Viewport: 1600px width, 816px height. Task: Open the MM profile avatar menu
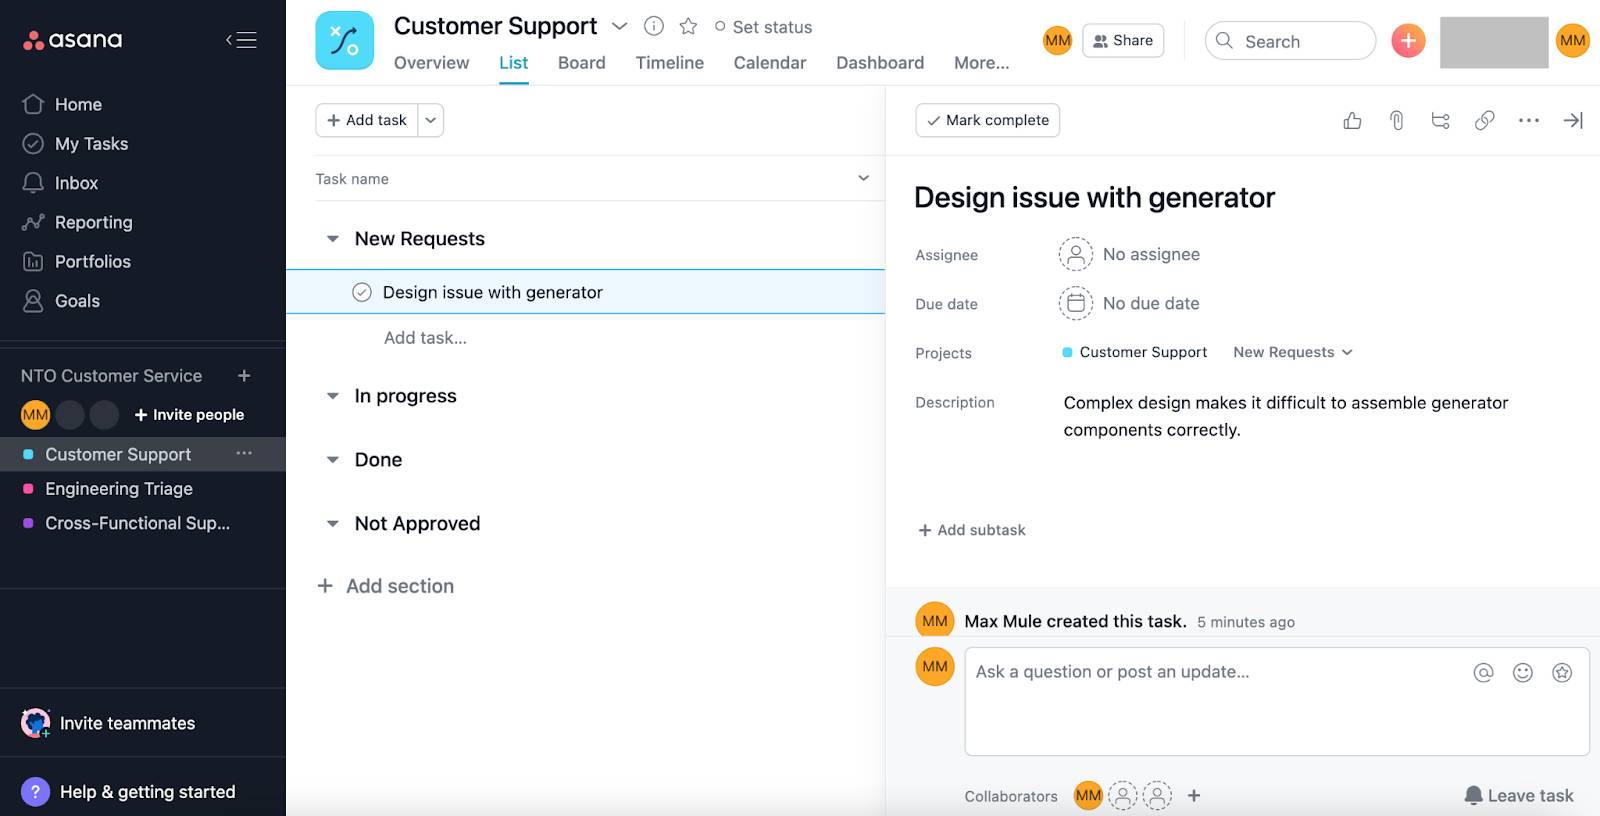tap(1572, 41)
